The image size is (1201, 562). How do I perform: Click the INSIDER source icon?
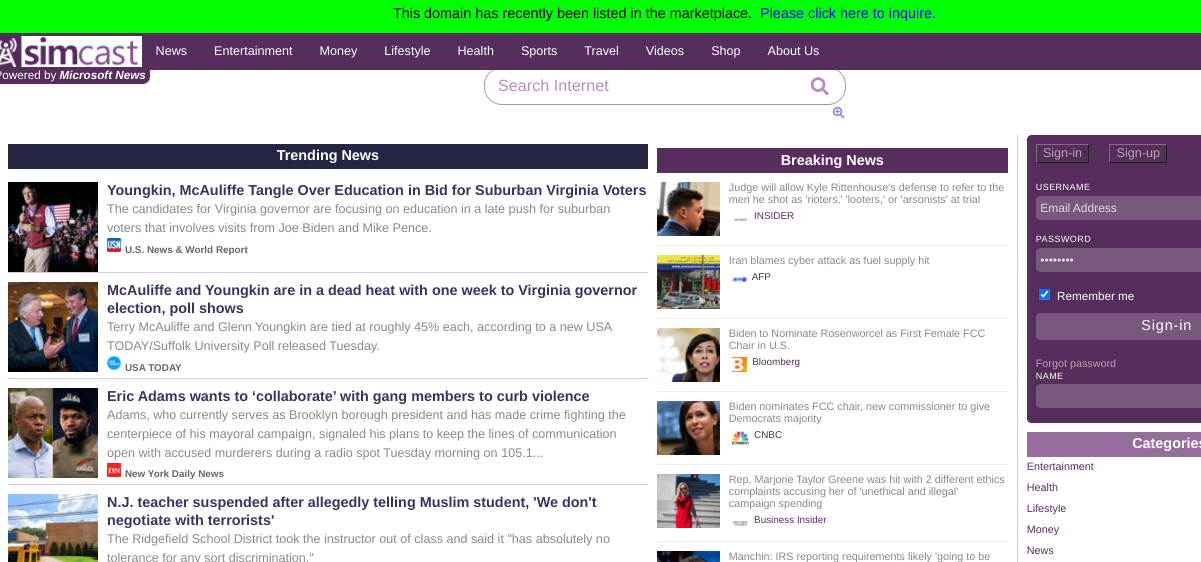[740, 217]
